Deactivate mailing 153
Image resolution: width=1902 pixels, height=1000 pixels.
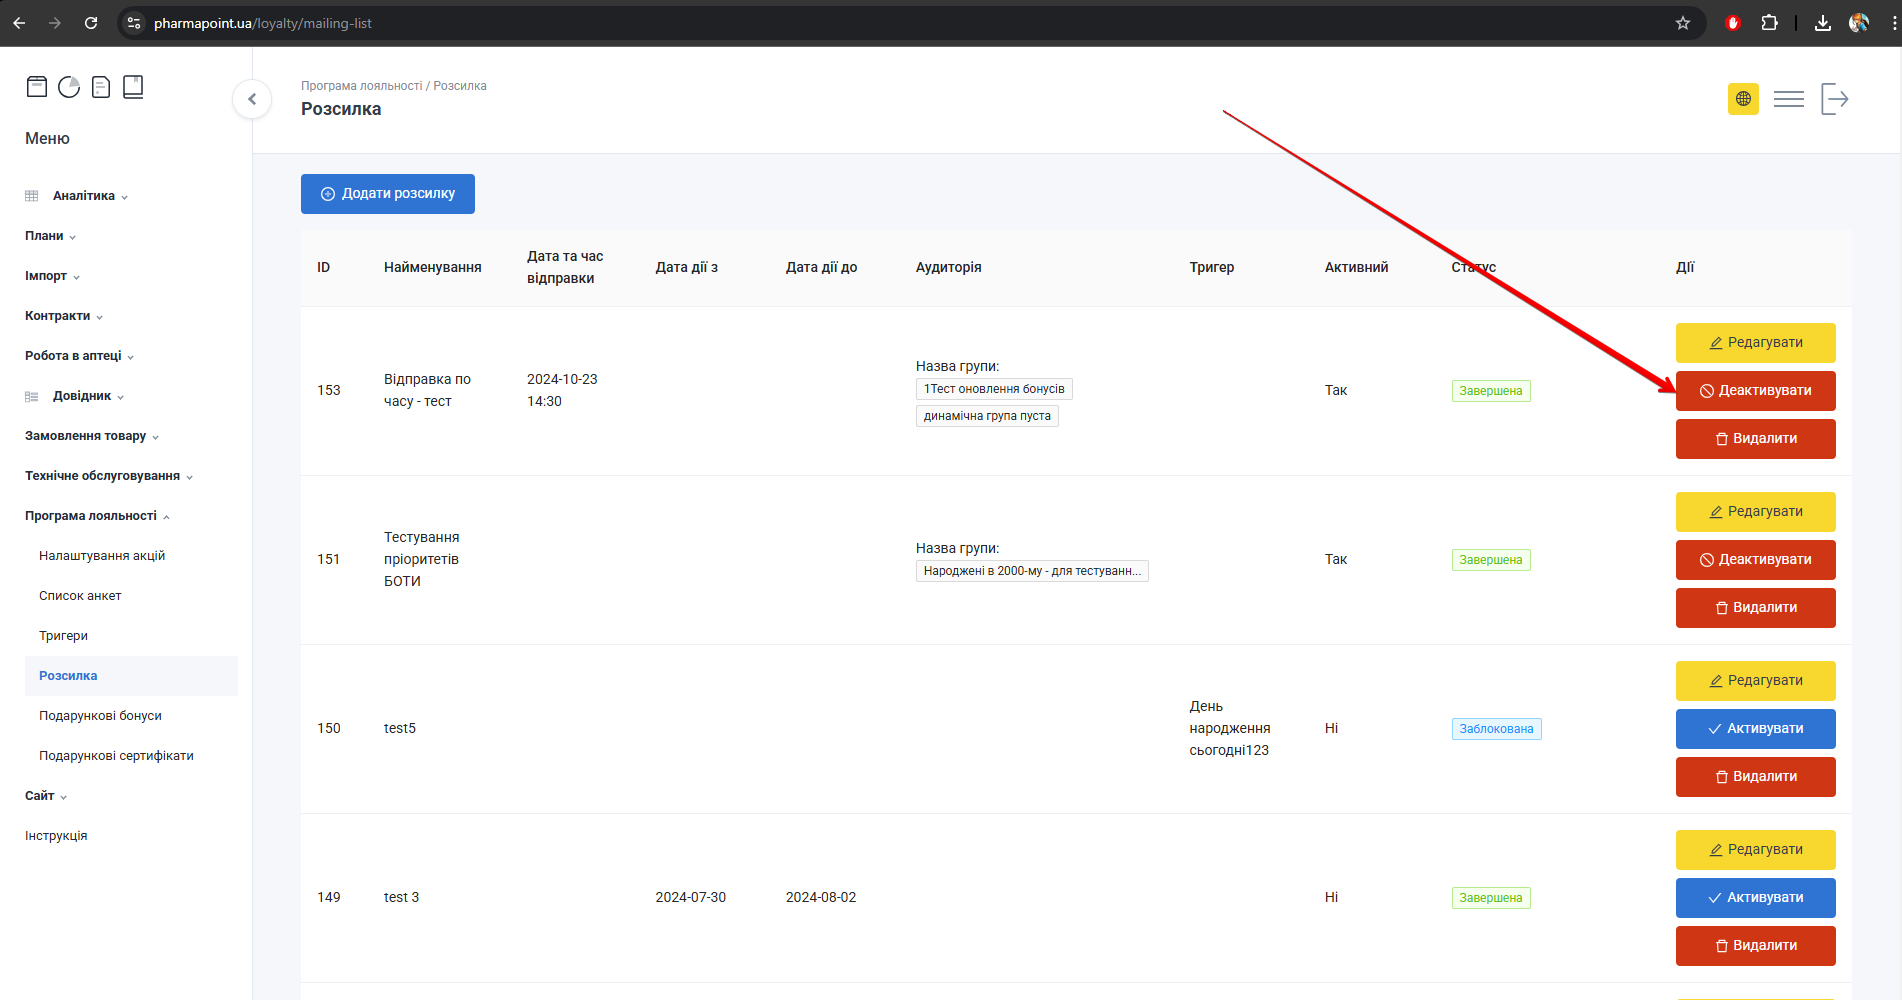[1755, 391]
